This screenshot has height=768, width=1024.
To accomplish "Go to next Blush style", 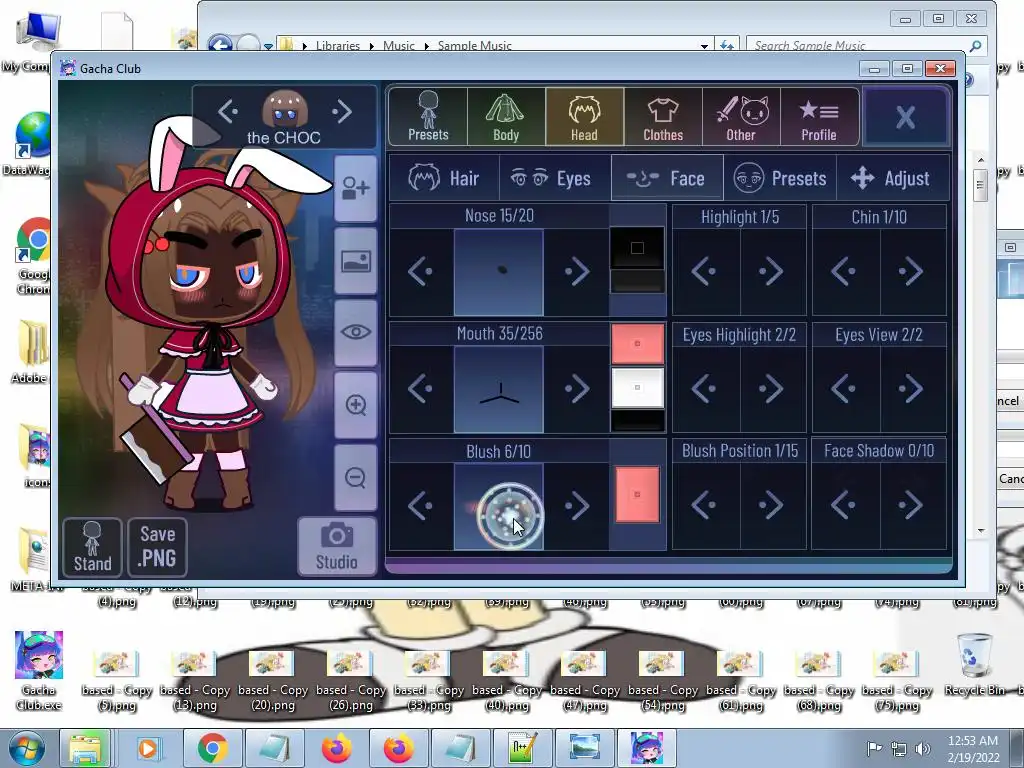I will tap(577, 505).
